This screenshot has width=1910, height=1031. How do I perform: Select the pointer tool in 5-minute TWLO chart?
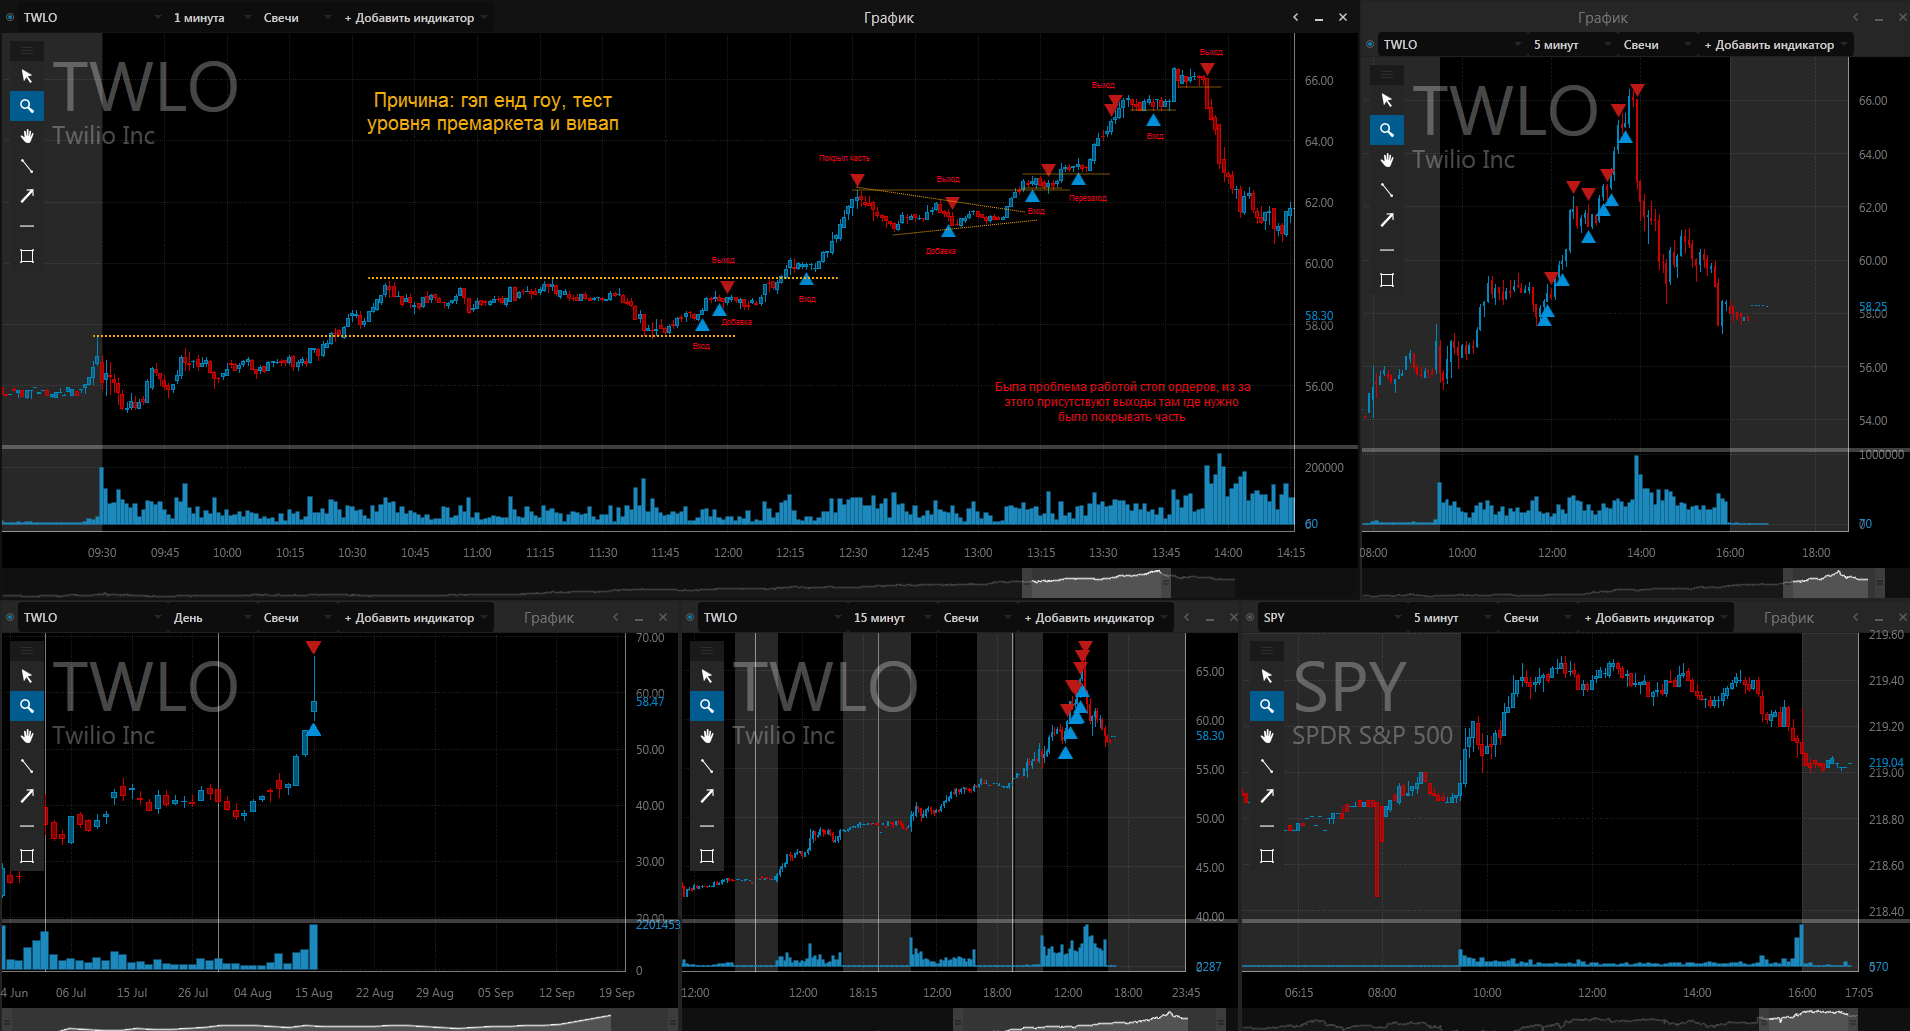(x=1387, y=100)
